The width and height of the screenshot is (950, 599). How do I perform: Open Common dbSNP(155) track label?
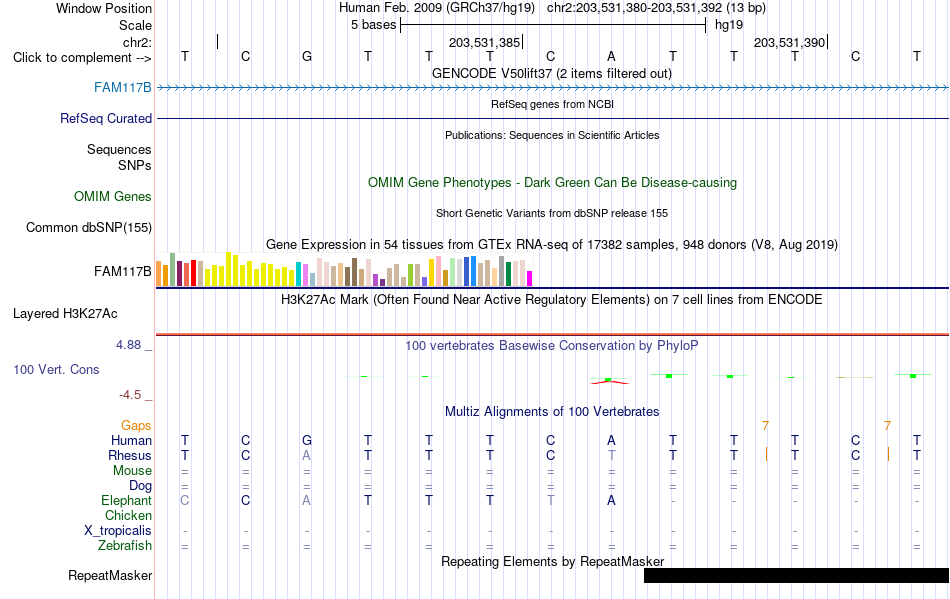pos(88,228)
